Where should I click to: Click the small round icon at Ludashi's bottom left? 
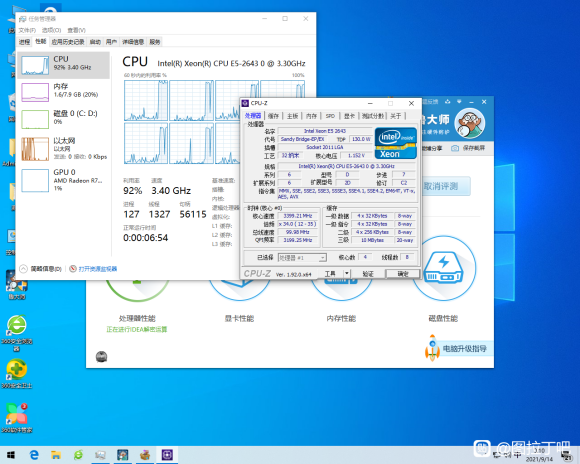point(101,357)
